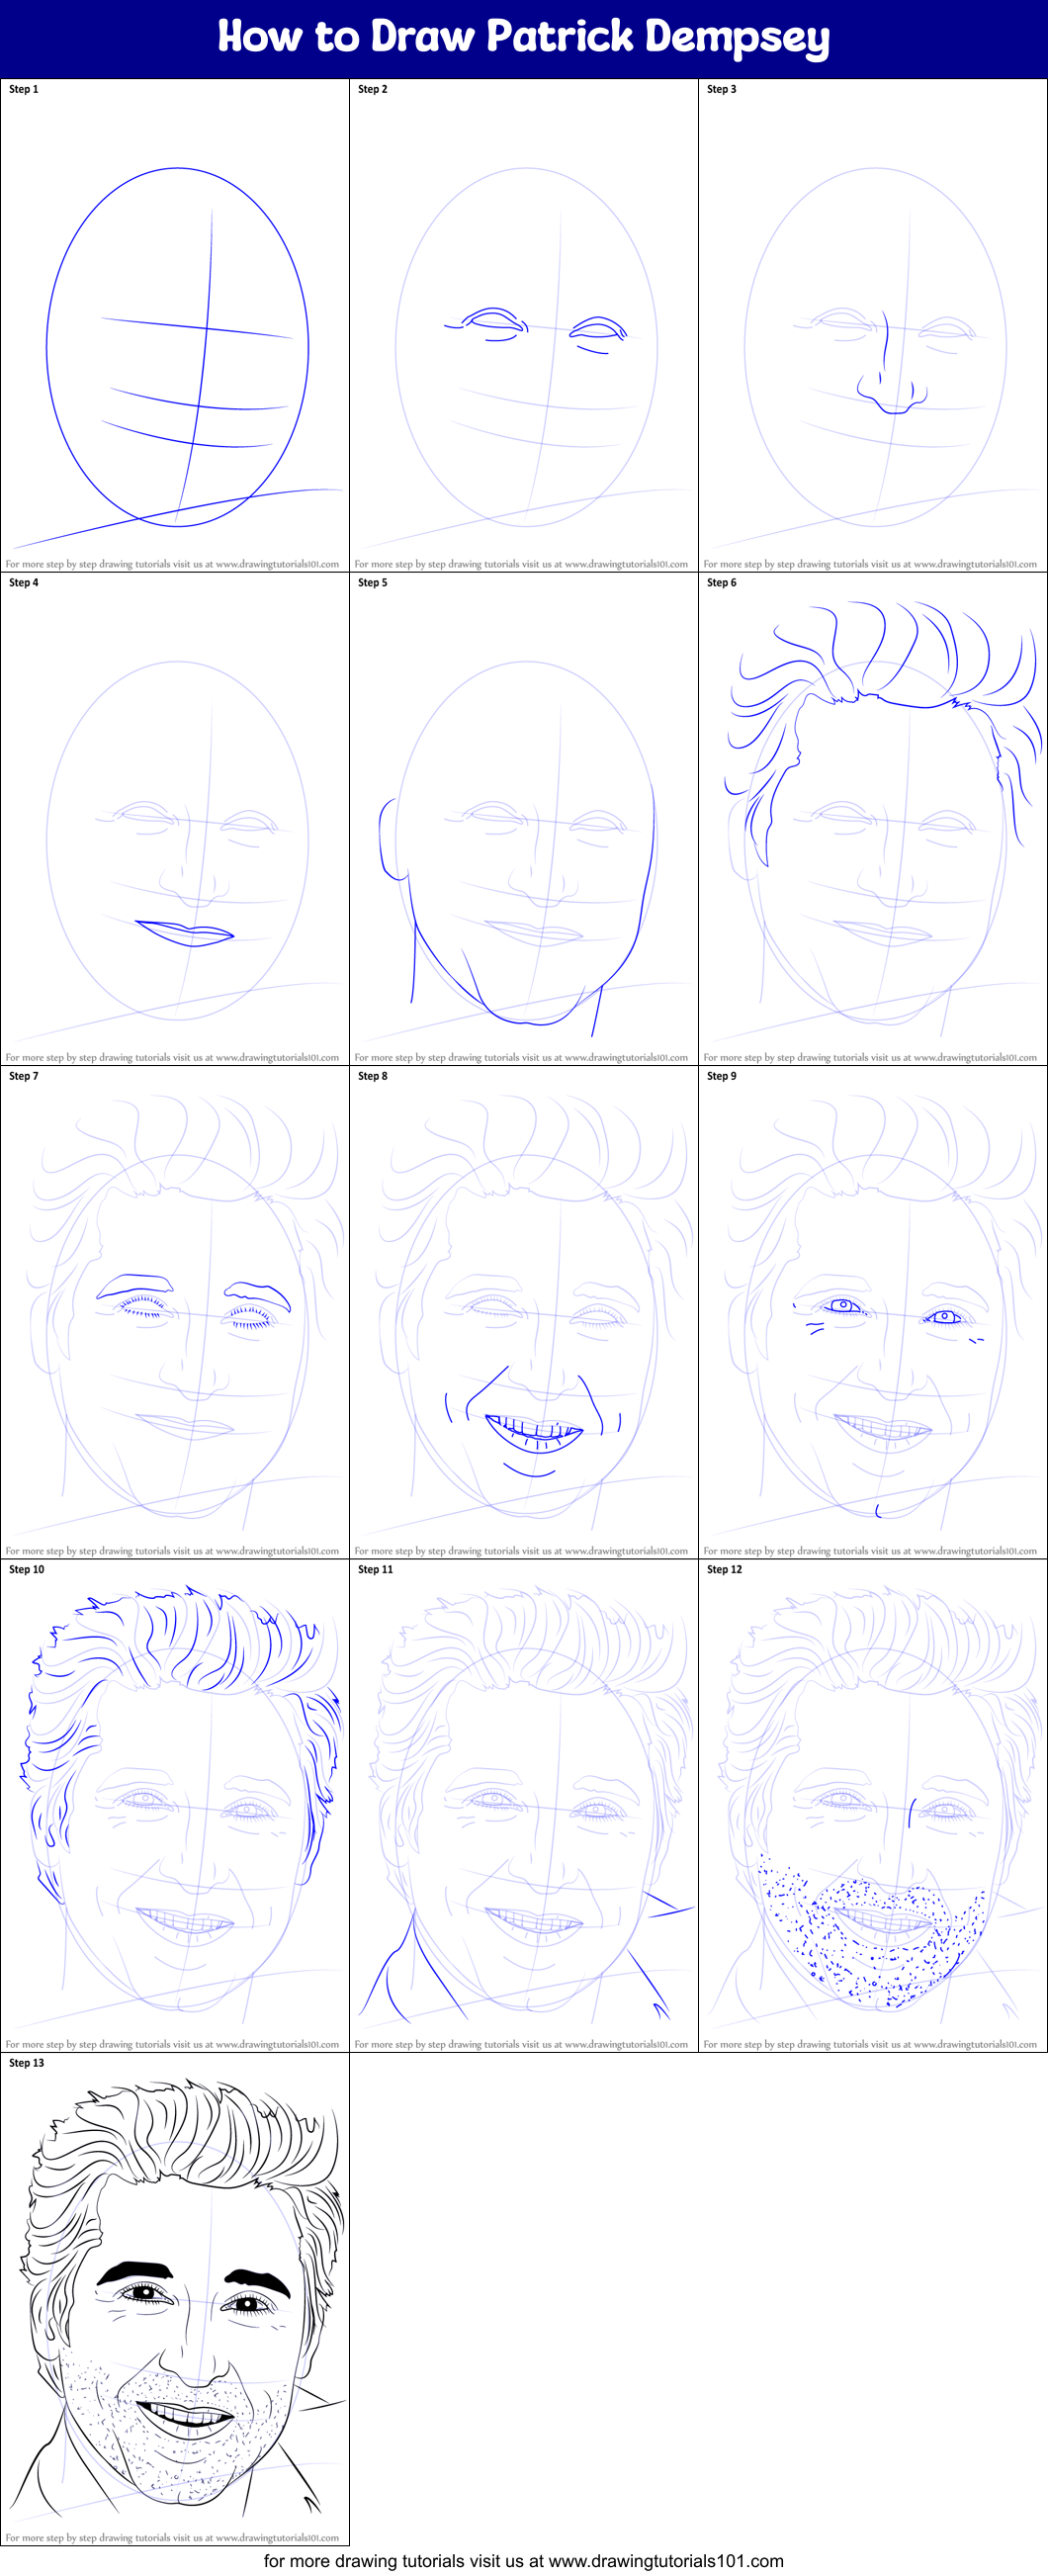Open the Step 9 eye pupils drawing

pos(873,1312)
